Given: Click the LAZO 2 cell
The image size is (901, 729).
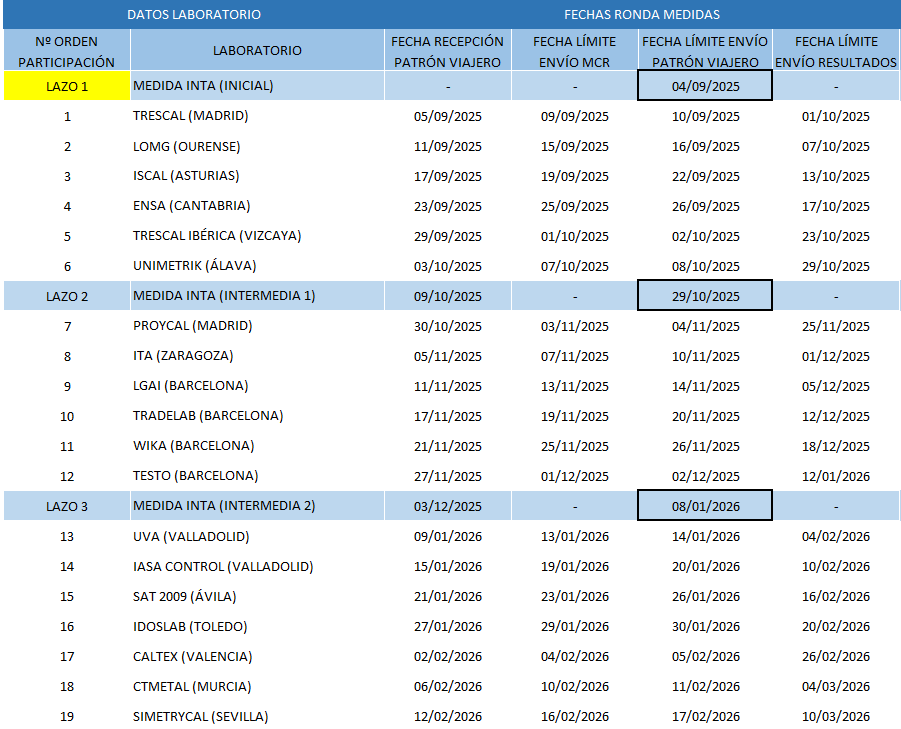Looking at the screenshot, I should click(67, 296).
